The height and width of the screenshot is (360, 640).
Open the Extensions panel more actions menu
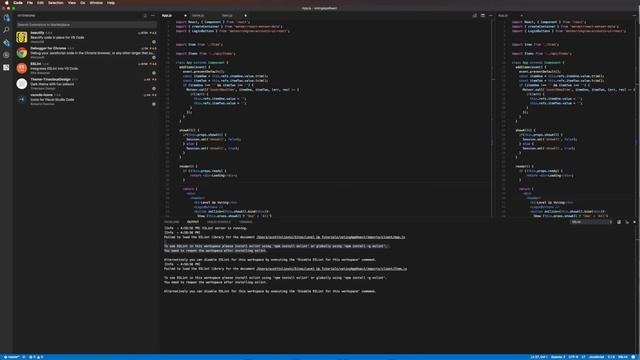(x=153, y=16)
